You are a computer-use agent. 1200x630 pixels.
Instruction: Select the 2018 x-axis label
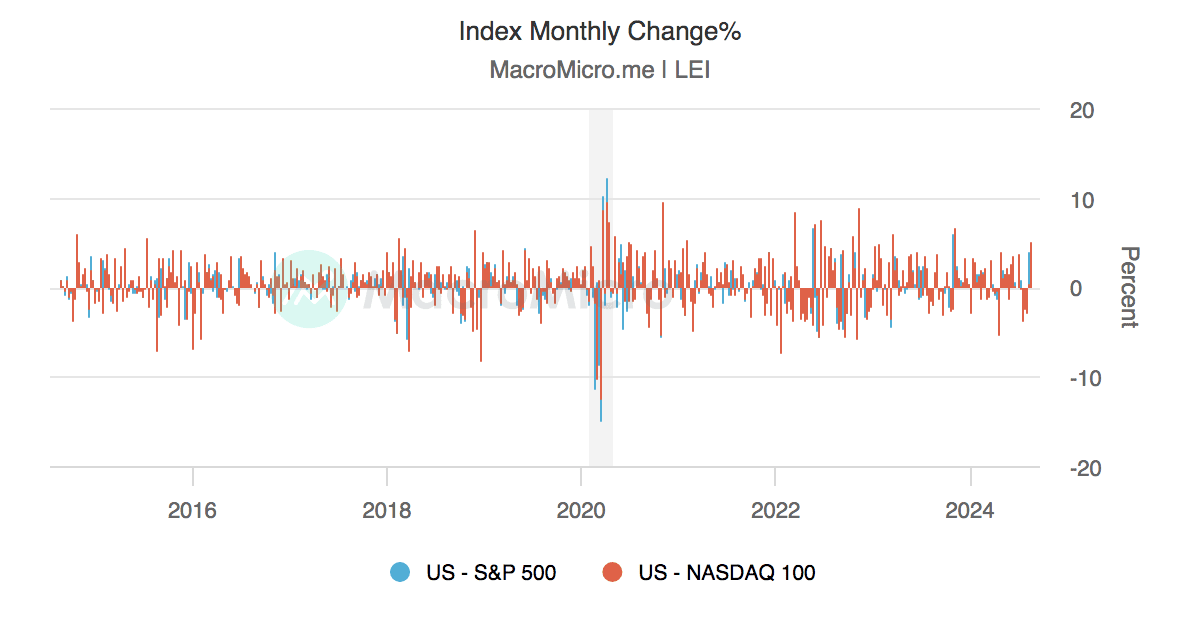coord(387,511)
